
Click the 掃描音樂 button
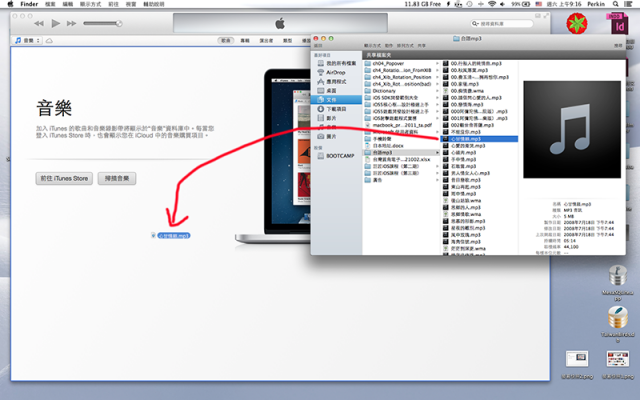click(x=117, y=178)
